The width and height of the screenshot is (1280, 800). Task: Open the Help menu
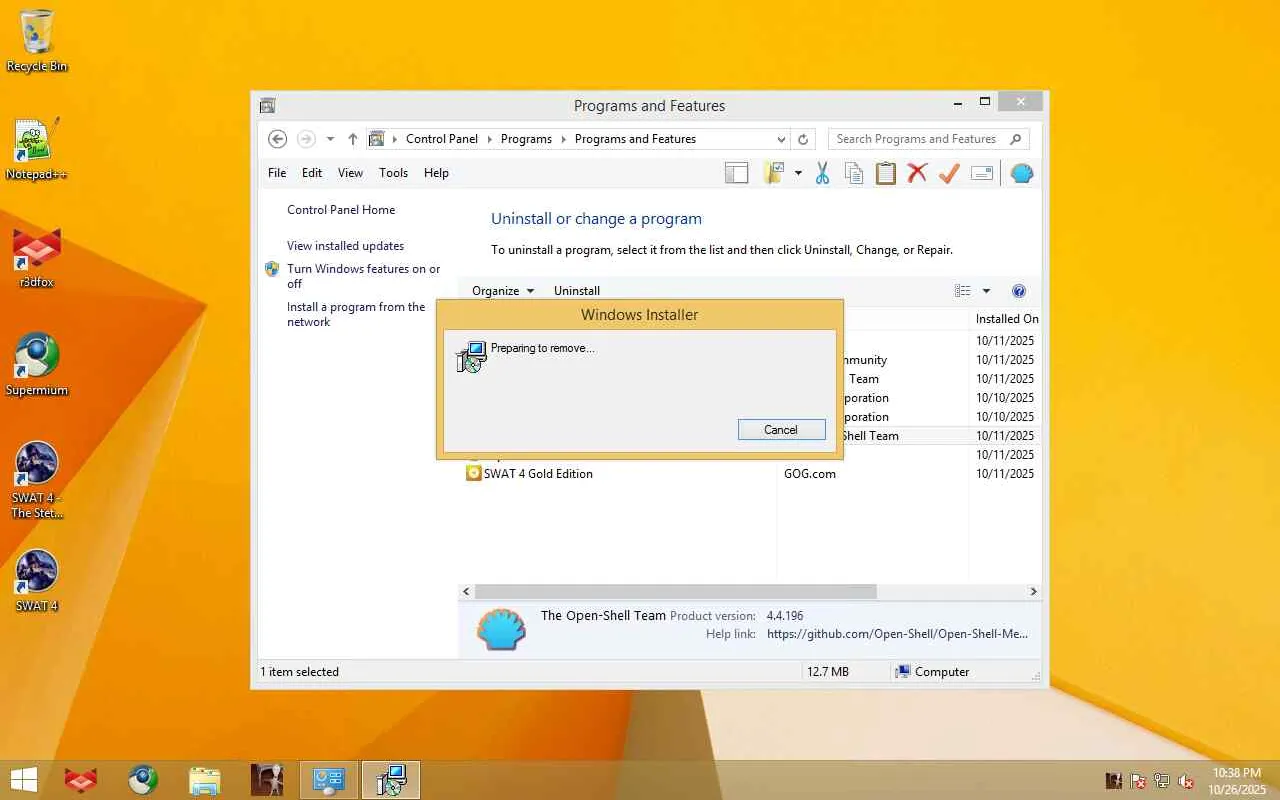point(436,173)
